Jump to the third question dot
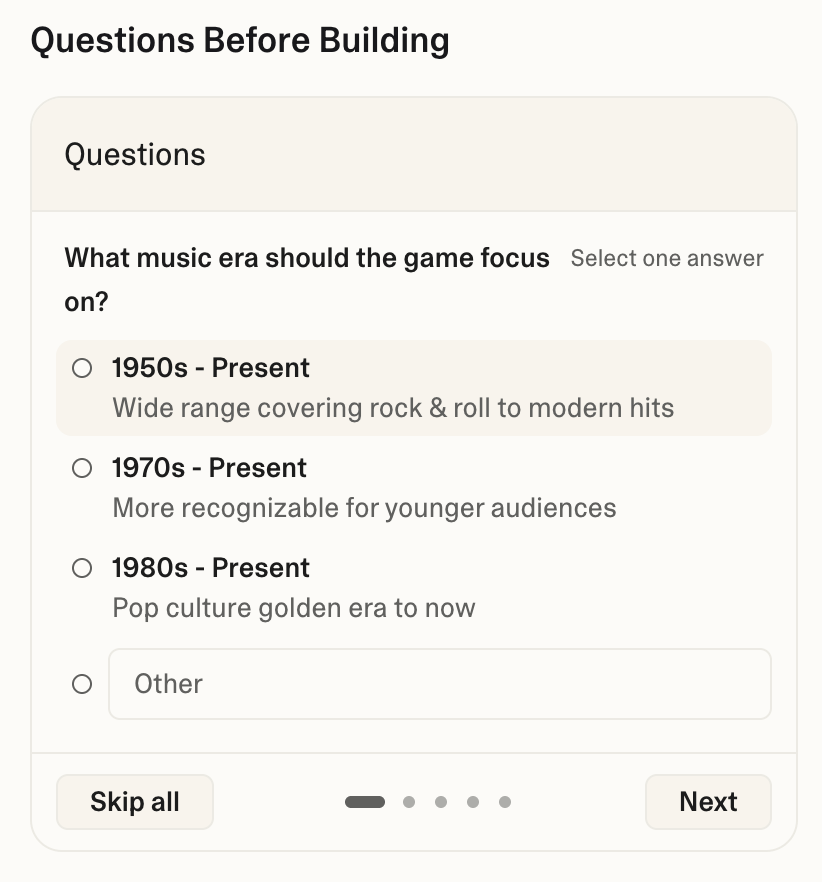The image size is (822, 882). (441, 802)
